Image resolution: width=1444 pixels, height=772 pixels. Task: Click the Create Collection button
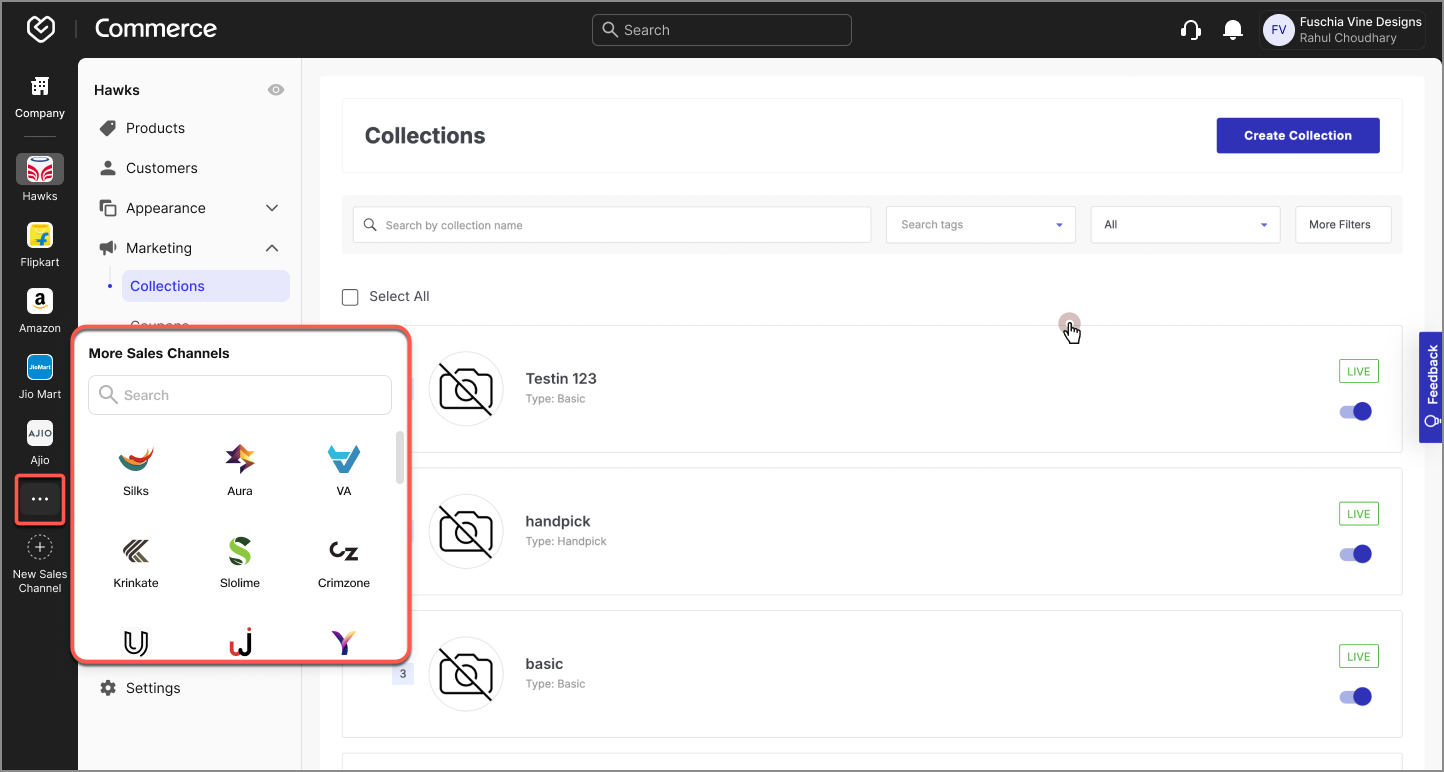point(1297,135)
